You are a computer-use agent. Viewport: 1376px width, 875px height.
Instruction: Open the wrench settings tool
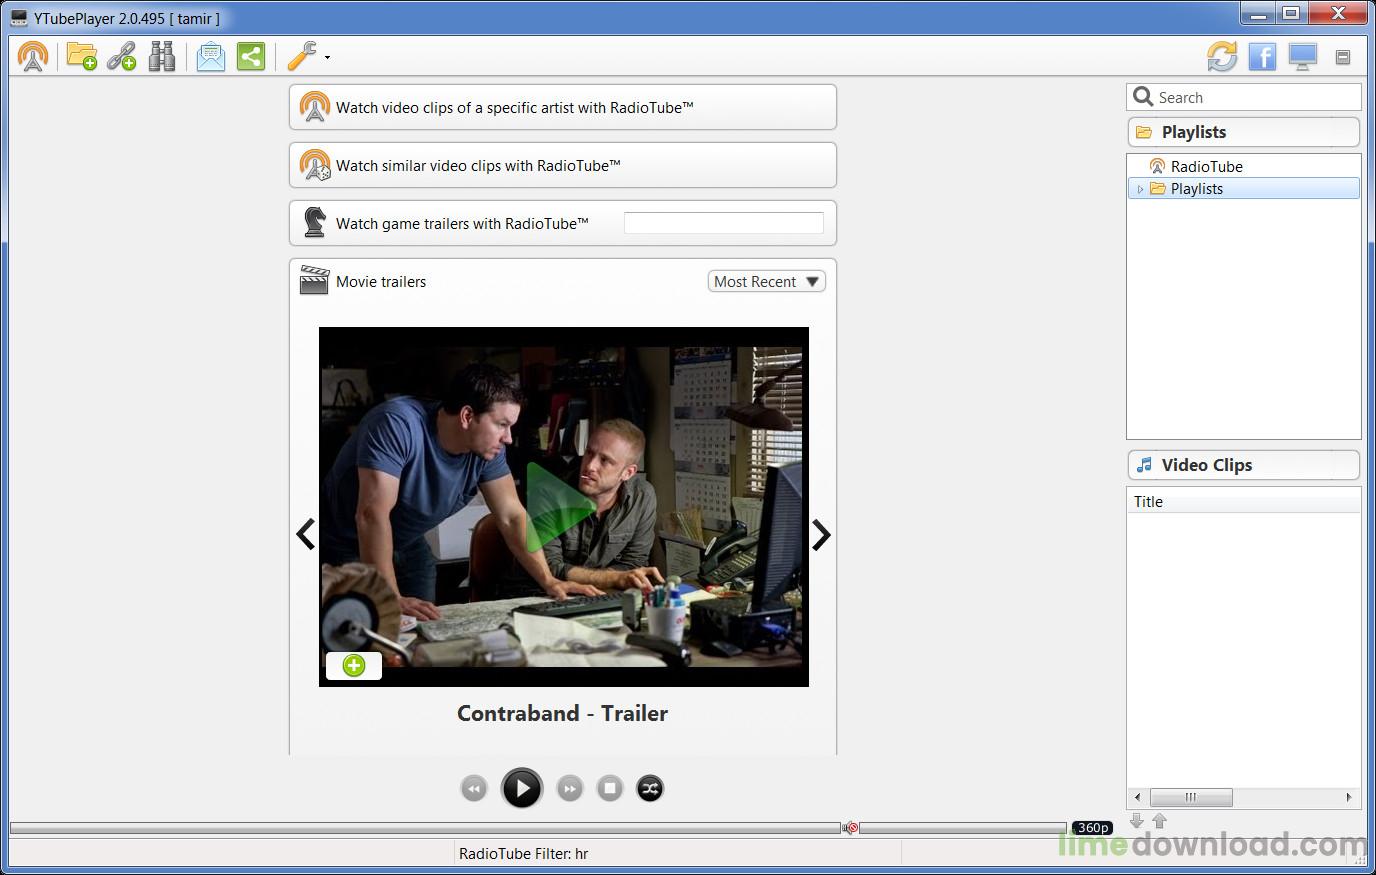click(x=302, y=56)
